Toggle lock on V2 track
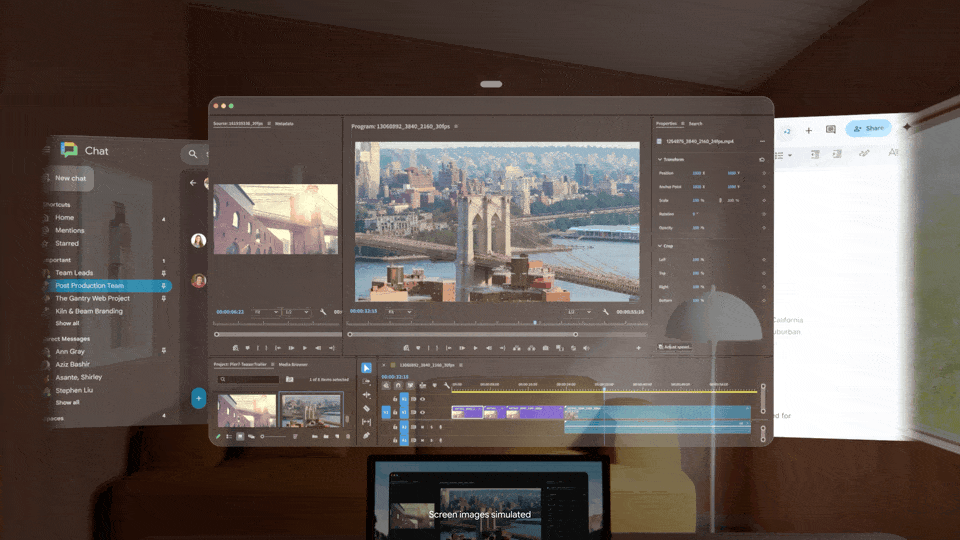The image size is (960, 540). pyautogui.click(x=395, y=399)
